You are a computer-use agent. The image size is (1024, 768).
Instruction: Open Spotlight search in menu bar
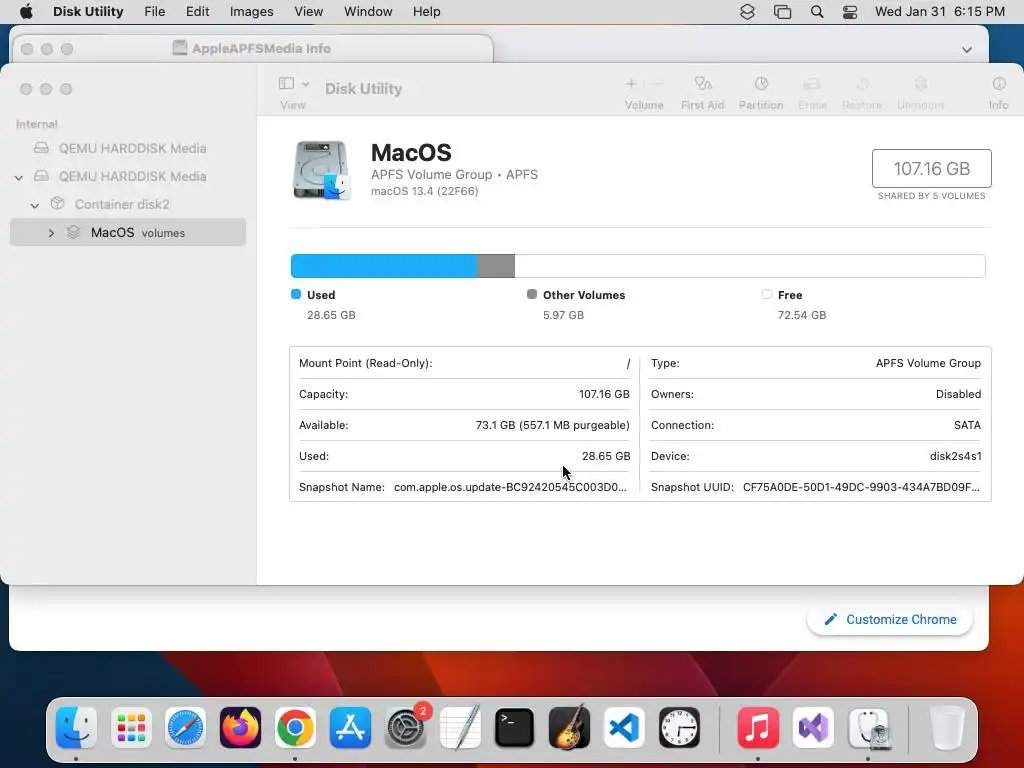click(817, 12)
